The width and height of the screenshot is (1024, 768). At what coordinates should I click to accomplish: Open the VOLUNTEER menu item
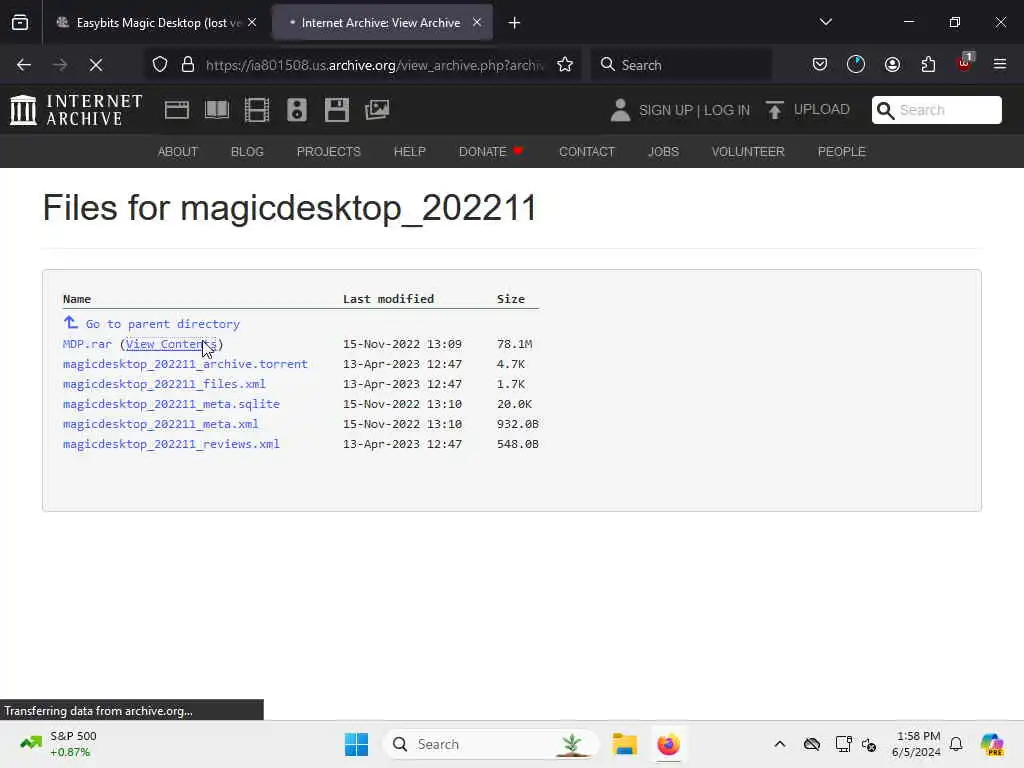(x=748, y=152)
